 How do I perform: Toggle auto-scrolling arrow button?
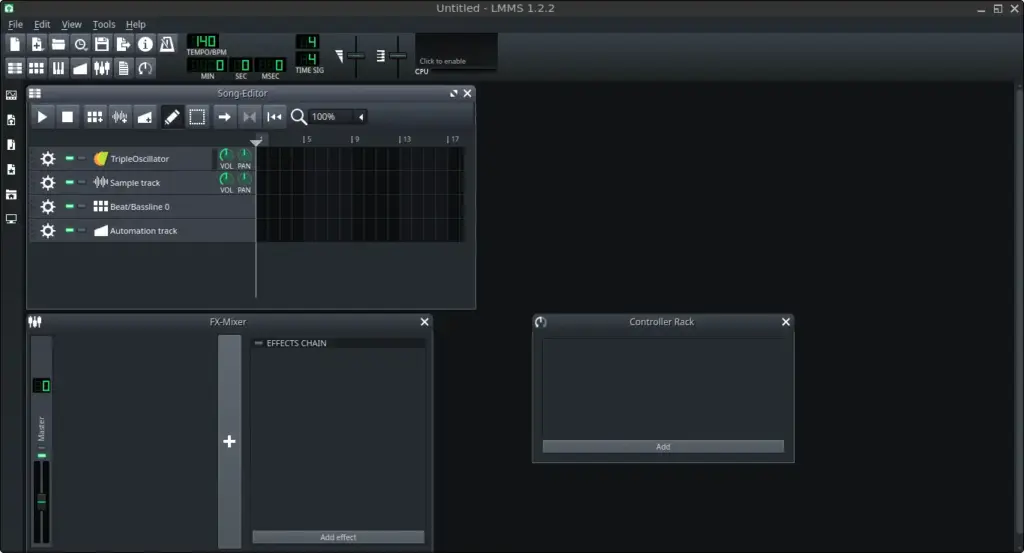coord(224,117)
